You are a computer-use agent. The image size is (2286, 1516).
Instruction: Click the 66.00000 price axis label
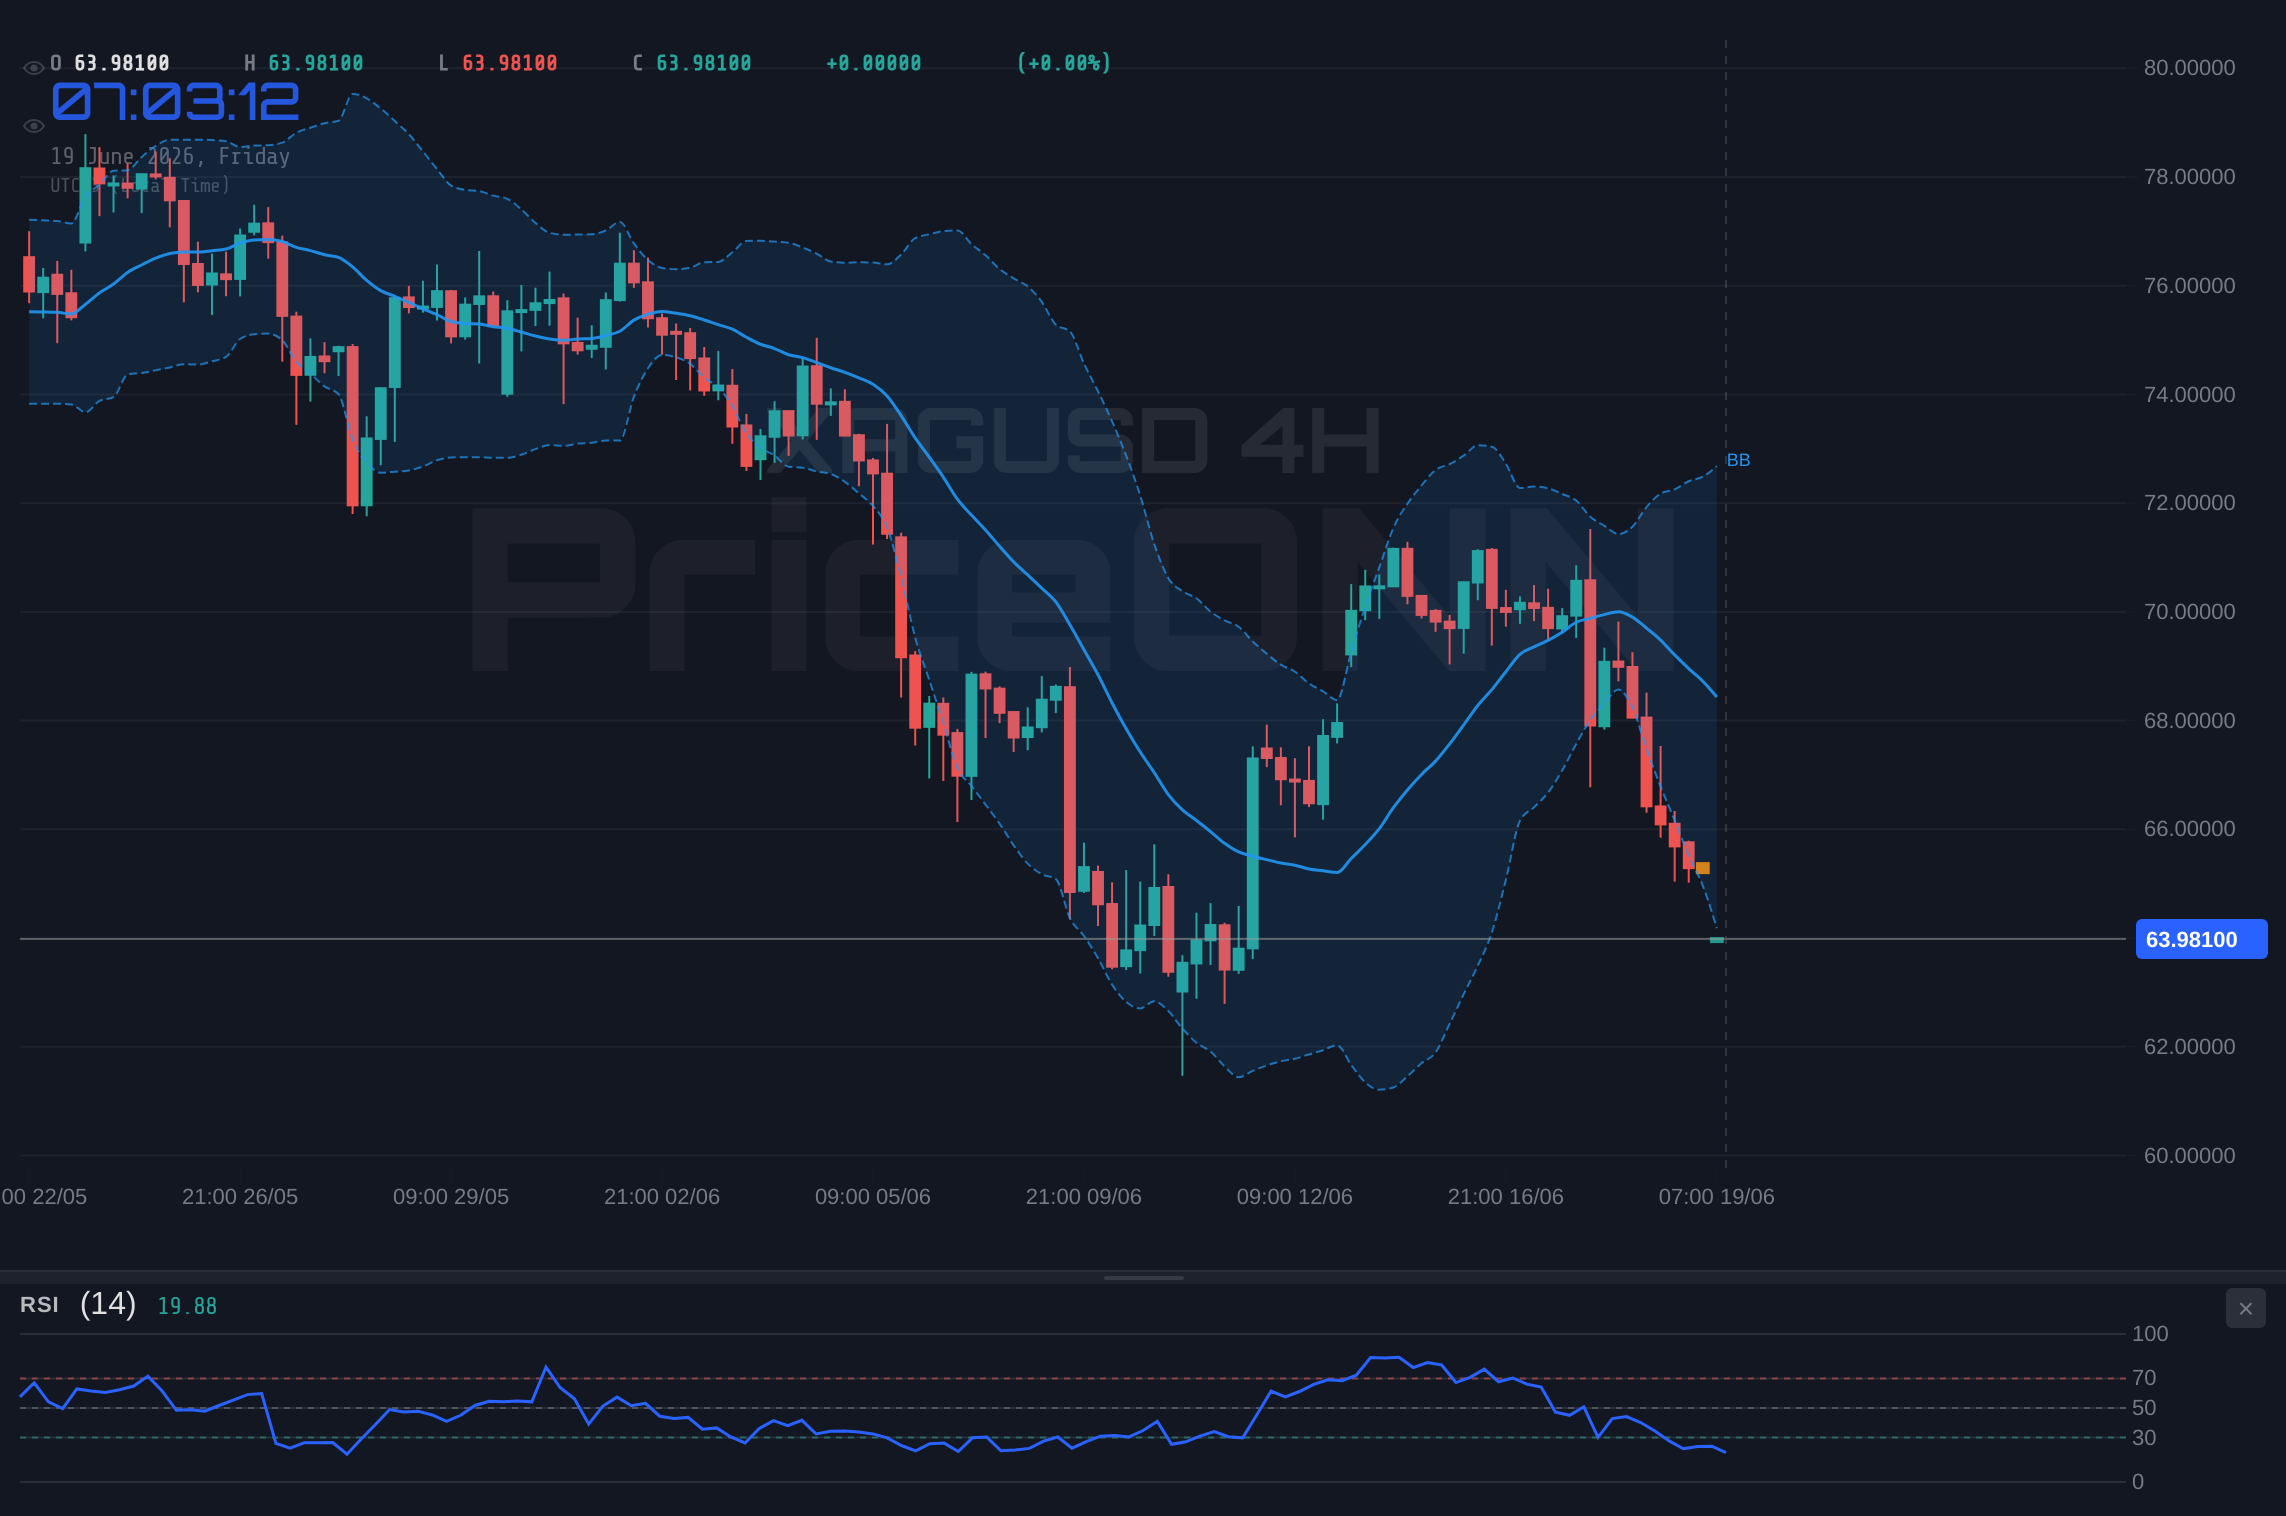tap(2189, 829)
